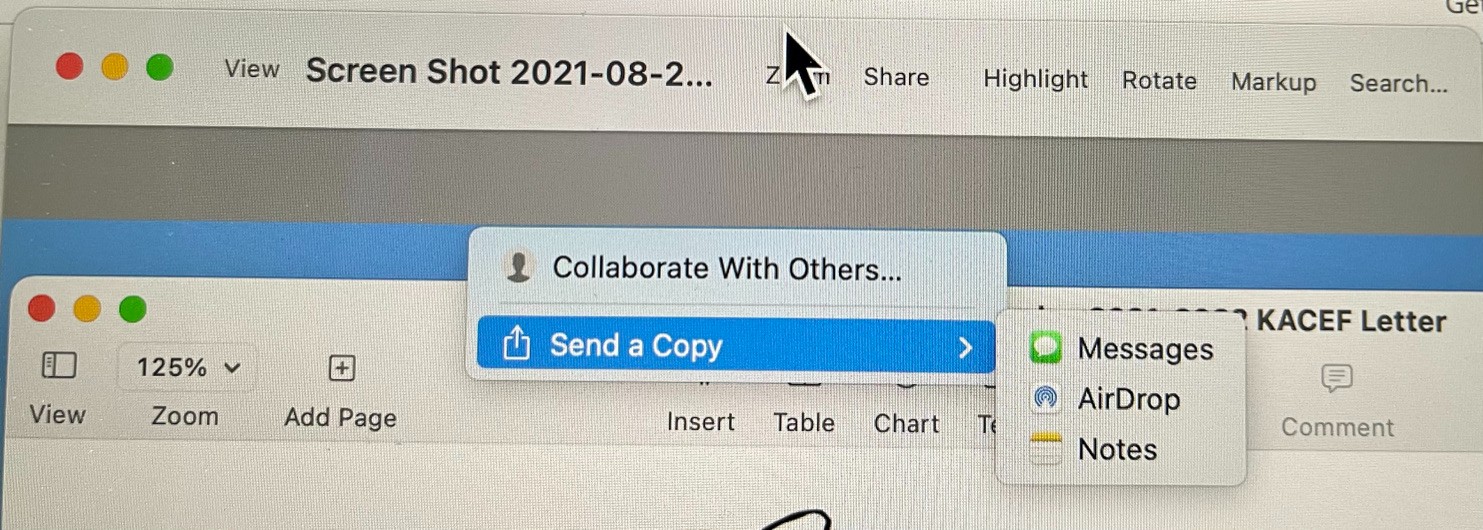Click the Pages sidebar View icon

(59, 366)
